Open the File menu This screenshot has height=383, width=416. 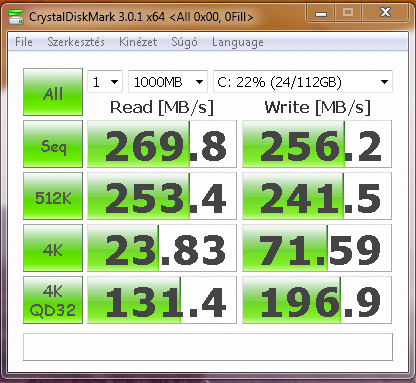(x=24, y=42)
